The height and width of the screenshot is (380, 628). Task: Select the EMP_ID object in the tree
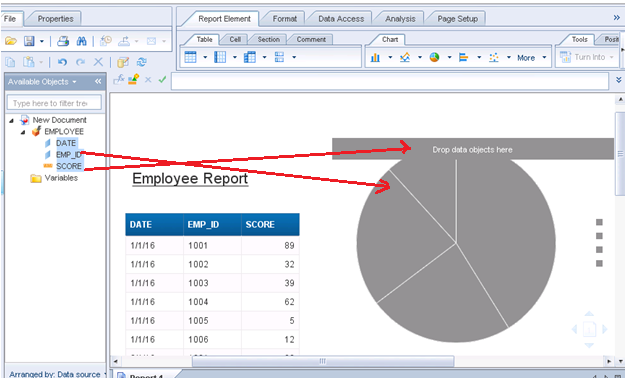[x=68, y=155]
